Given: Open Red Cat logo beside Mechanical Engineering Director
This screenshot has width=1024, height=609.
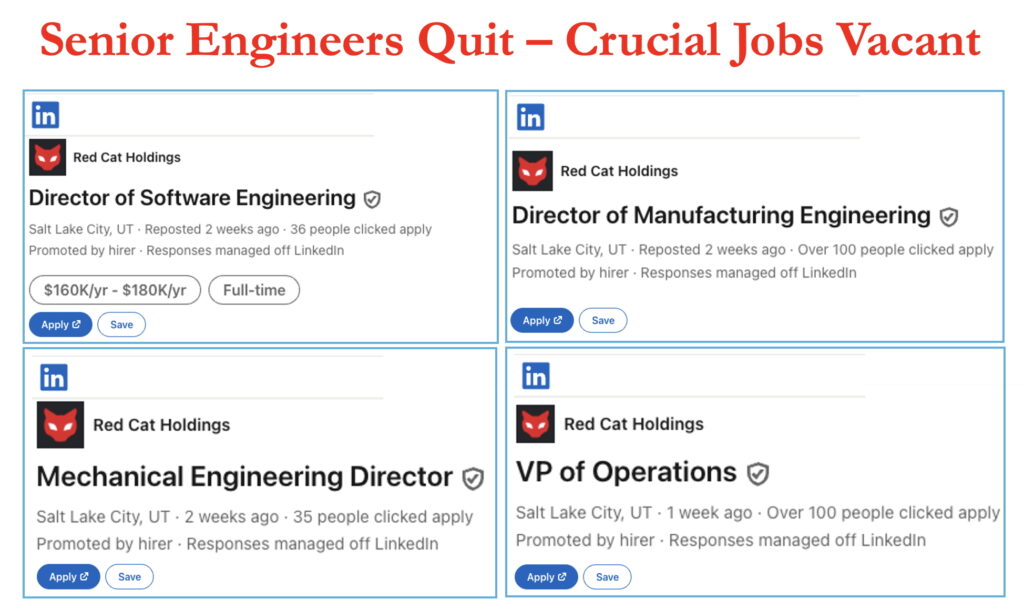Looking at the screenshot, I should coord(60,424).
